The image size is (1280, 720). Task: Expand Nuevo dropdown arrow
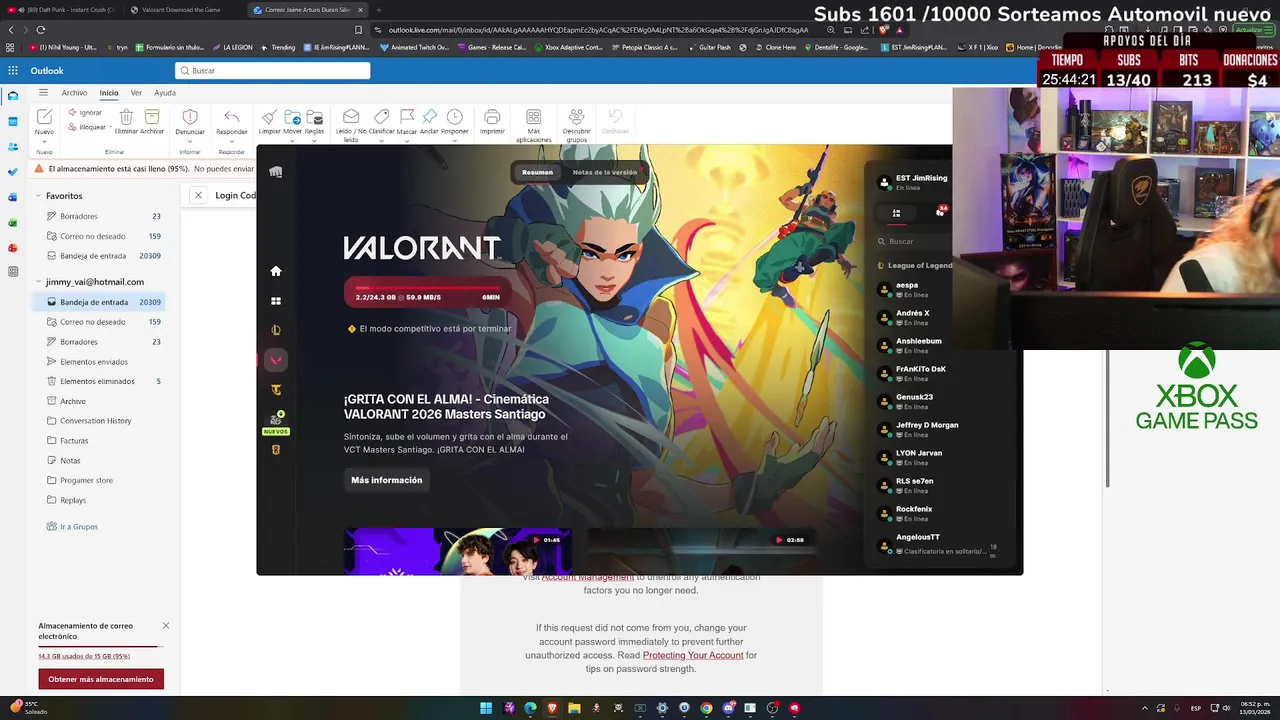tap(44, 140)
